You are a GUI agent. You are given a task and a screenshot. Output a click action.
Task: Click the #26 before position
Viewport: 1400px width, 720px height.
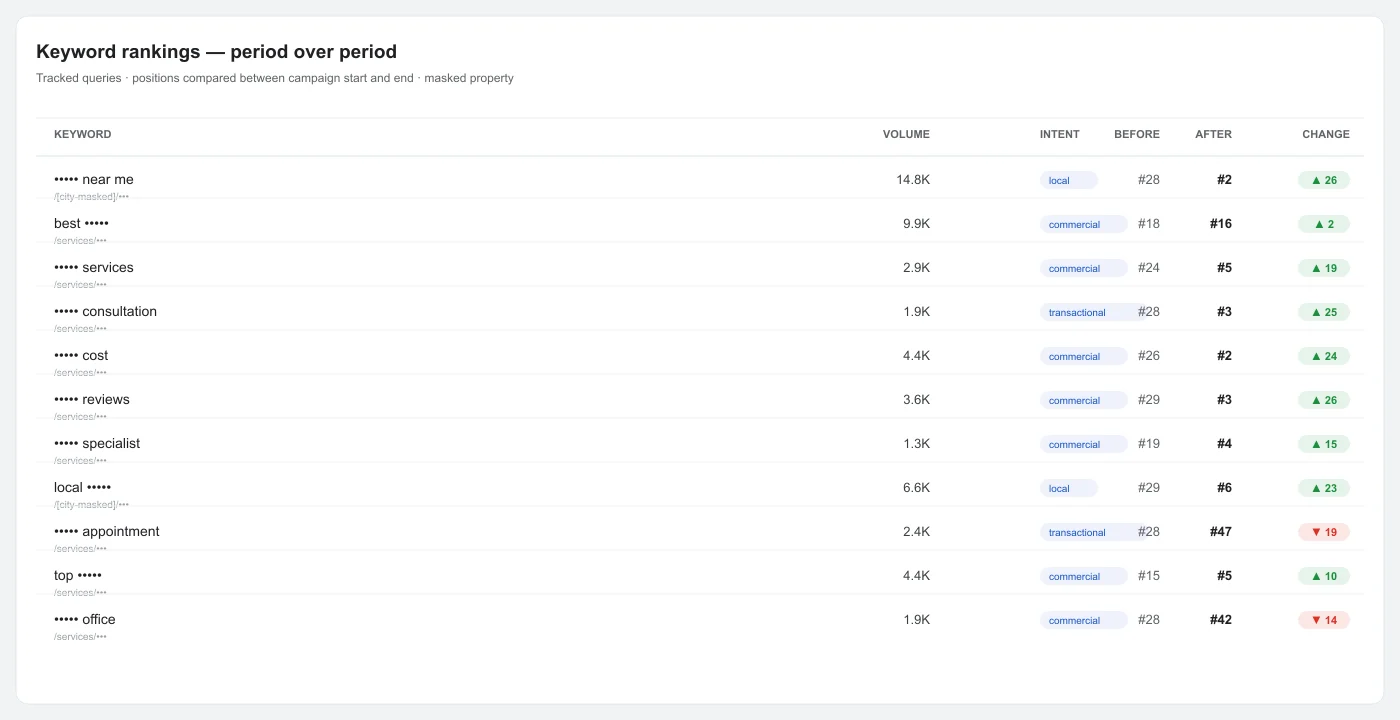pos(1149,356)
